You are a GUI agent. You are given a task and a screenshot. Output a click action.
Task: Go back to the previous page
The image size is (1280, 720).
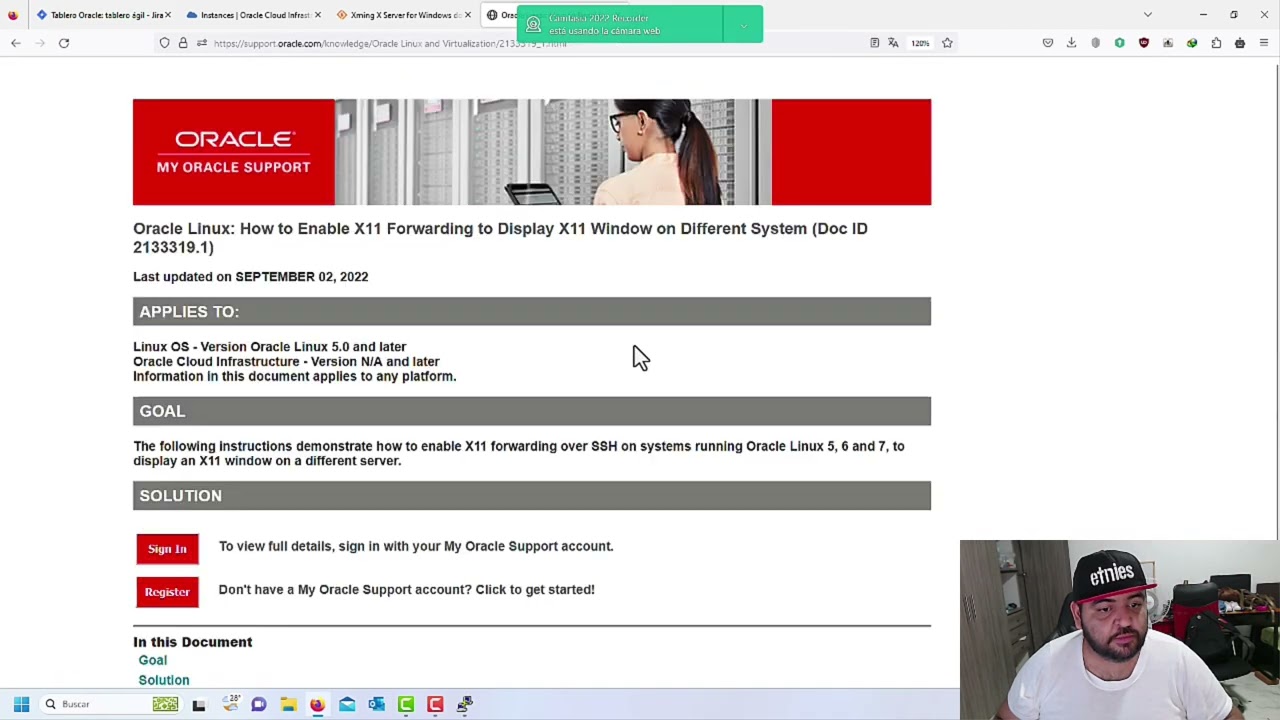16,43
